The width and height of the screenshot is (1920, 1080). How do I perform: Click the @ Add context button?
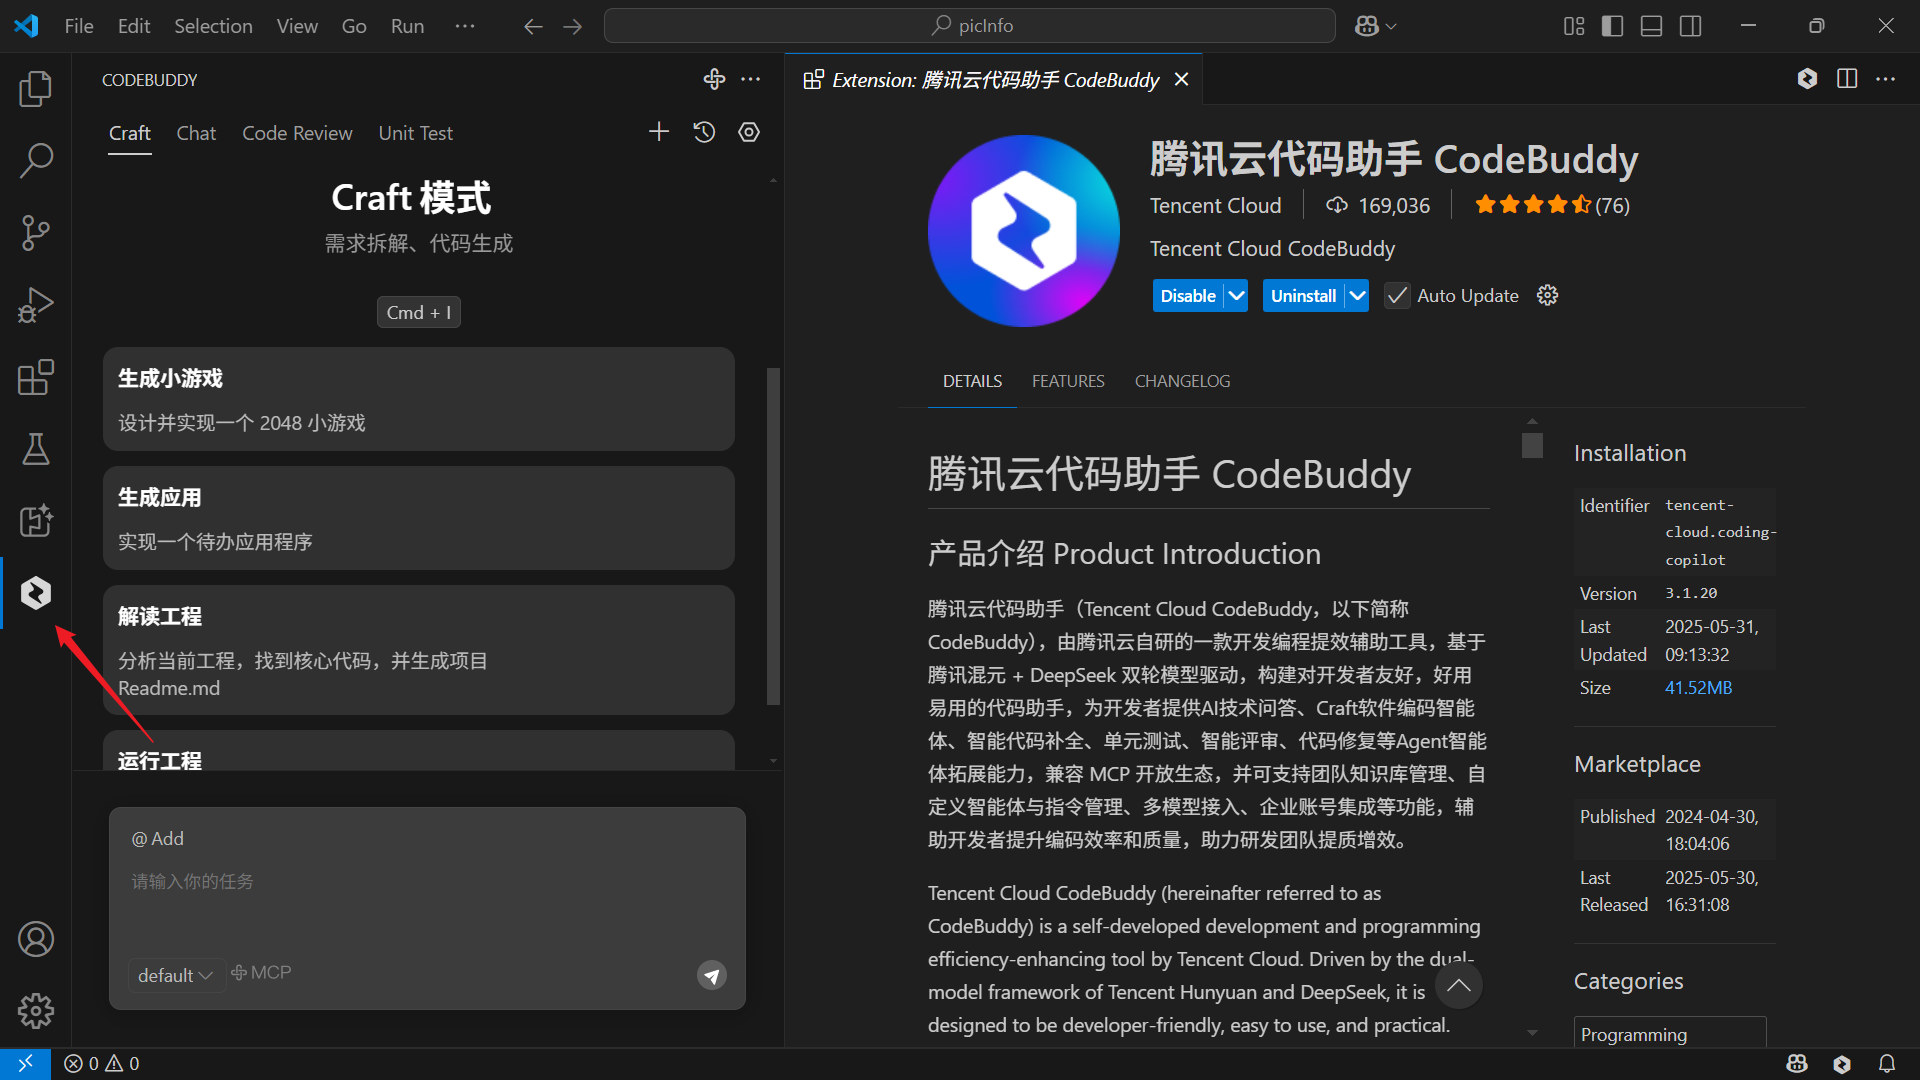(158, 839)
